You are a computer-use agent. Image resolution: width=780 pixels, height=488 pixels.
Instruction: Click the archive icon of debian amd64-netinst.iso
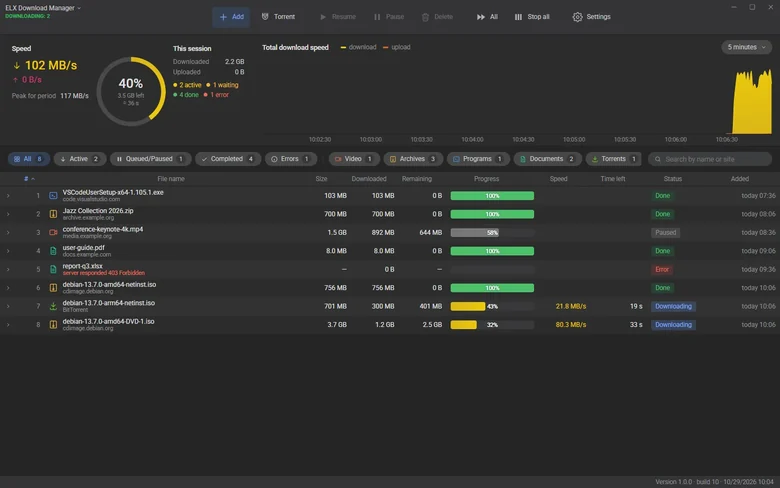53,288
